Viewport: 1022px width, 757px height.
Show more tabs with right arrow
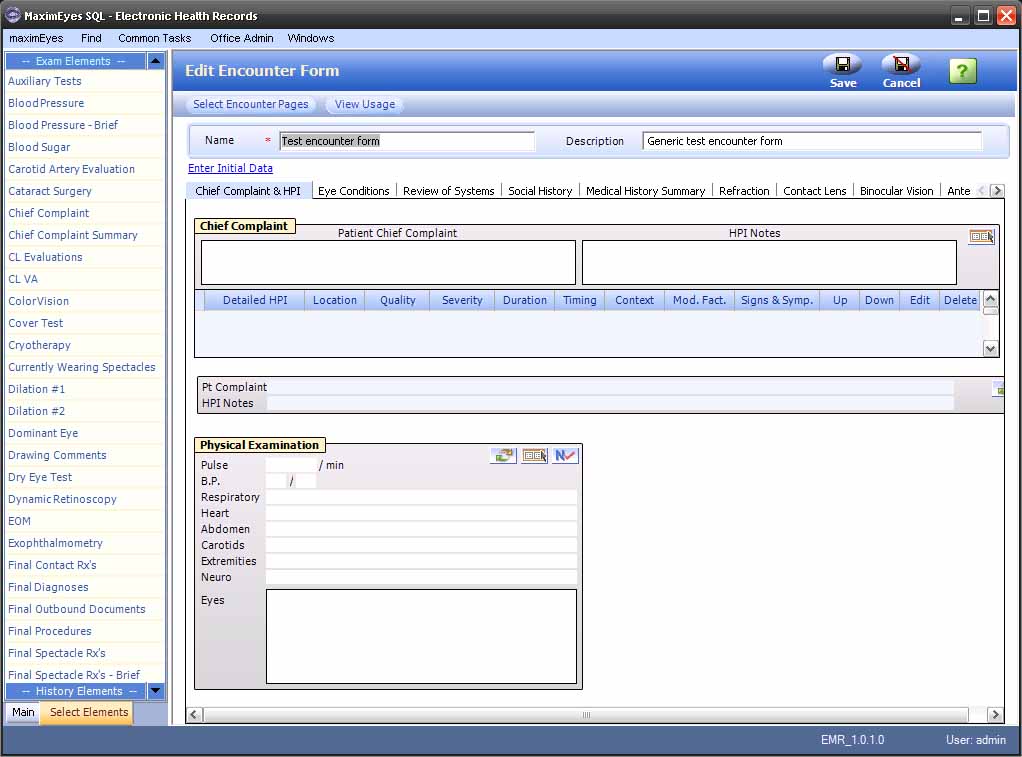997,190
